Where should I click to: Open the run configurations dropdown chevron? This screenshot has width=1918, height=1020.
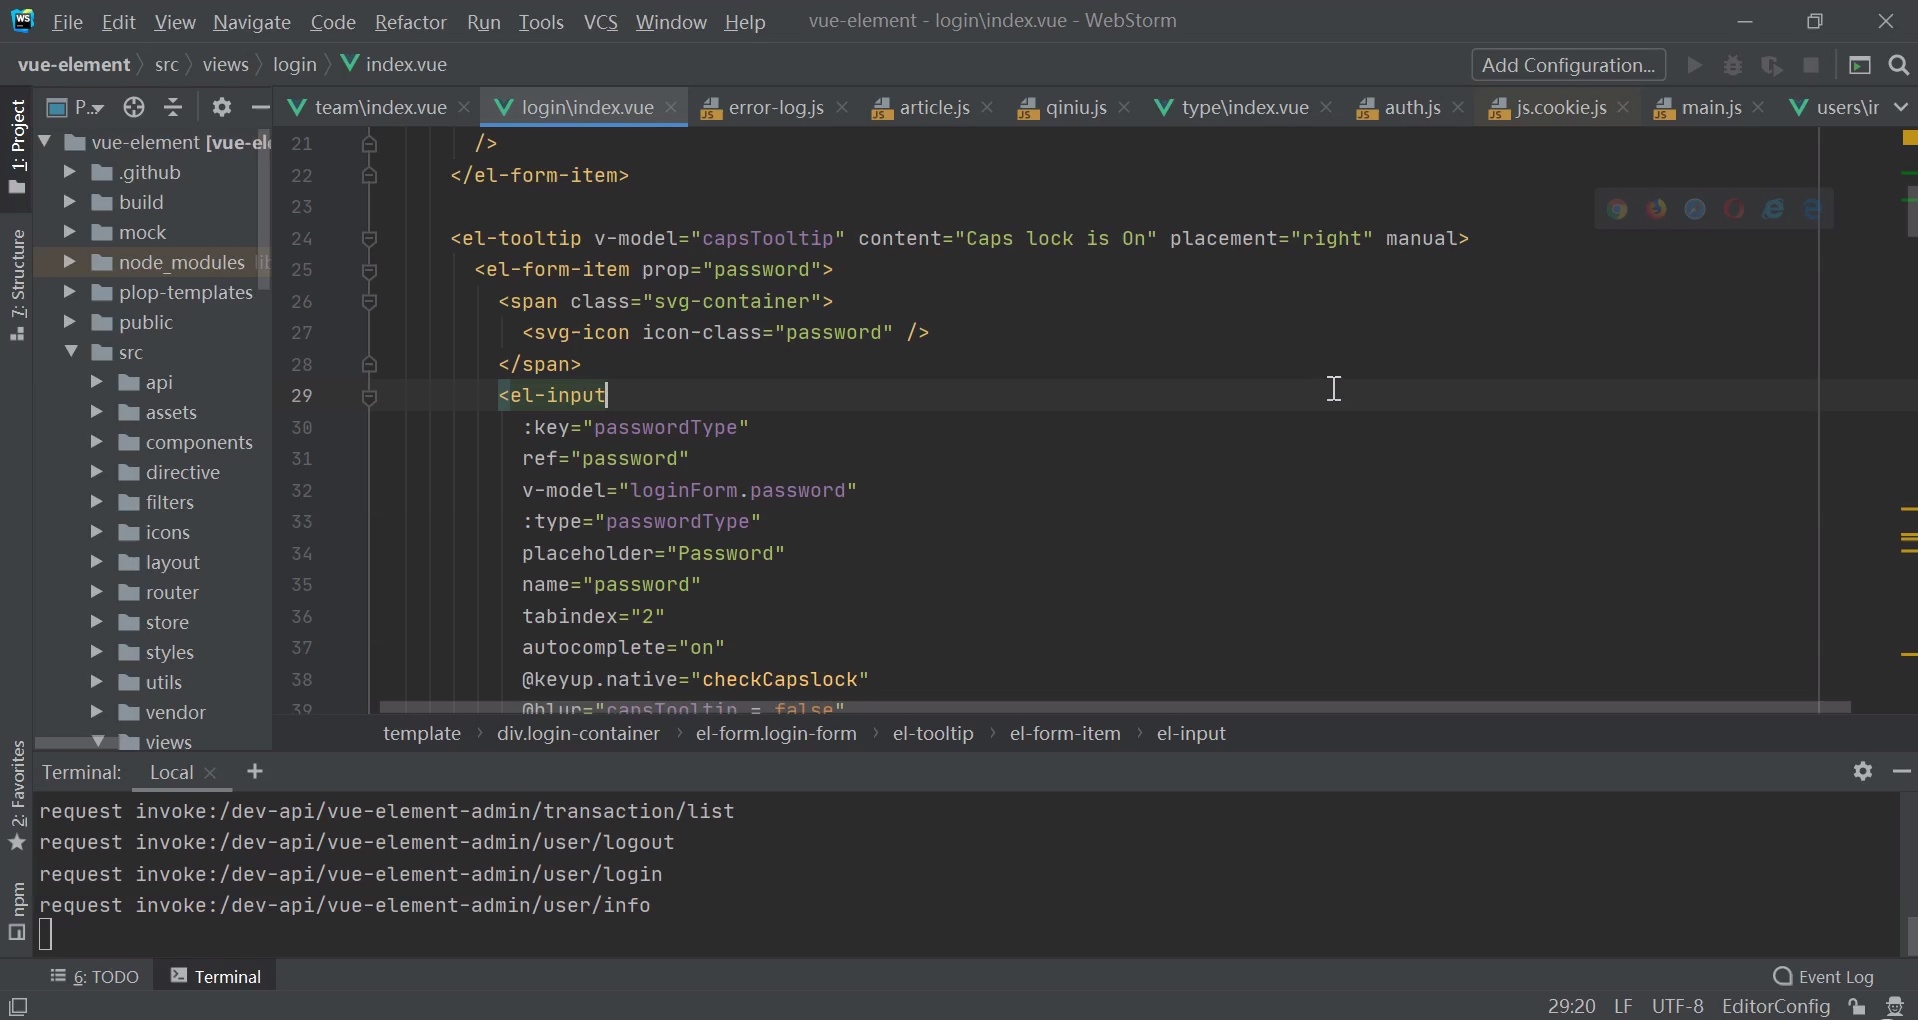pos(1901,108)
